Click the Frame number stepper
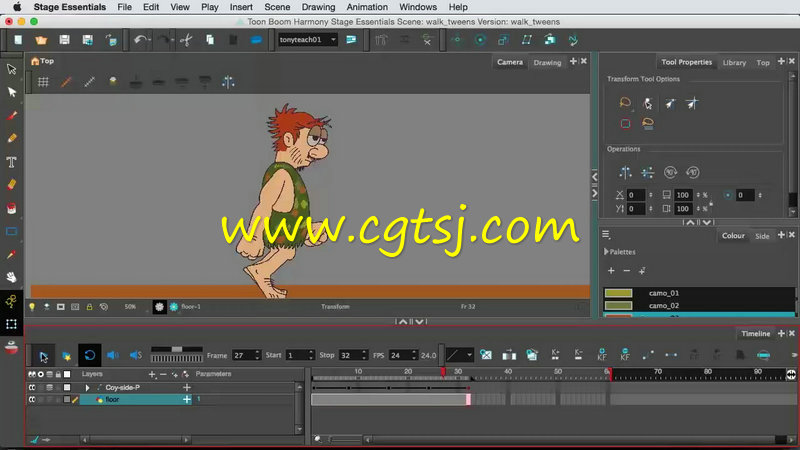Viewport: 800px width, 450px height. 257,355
